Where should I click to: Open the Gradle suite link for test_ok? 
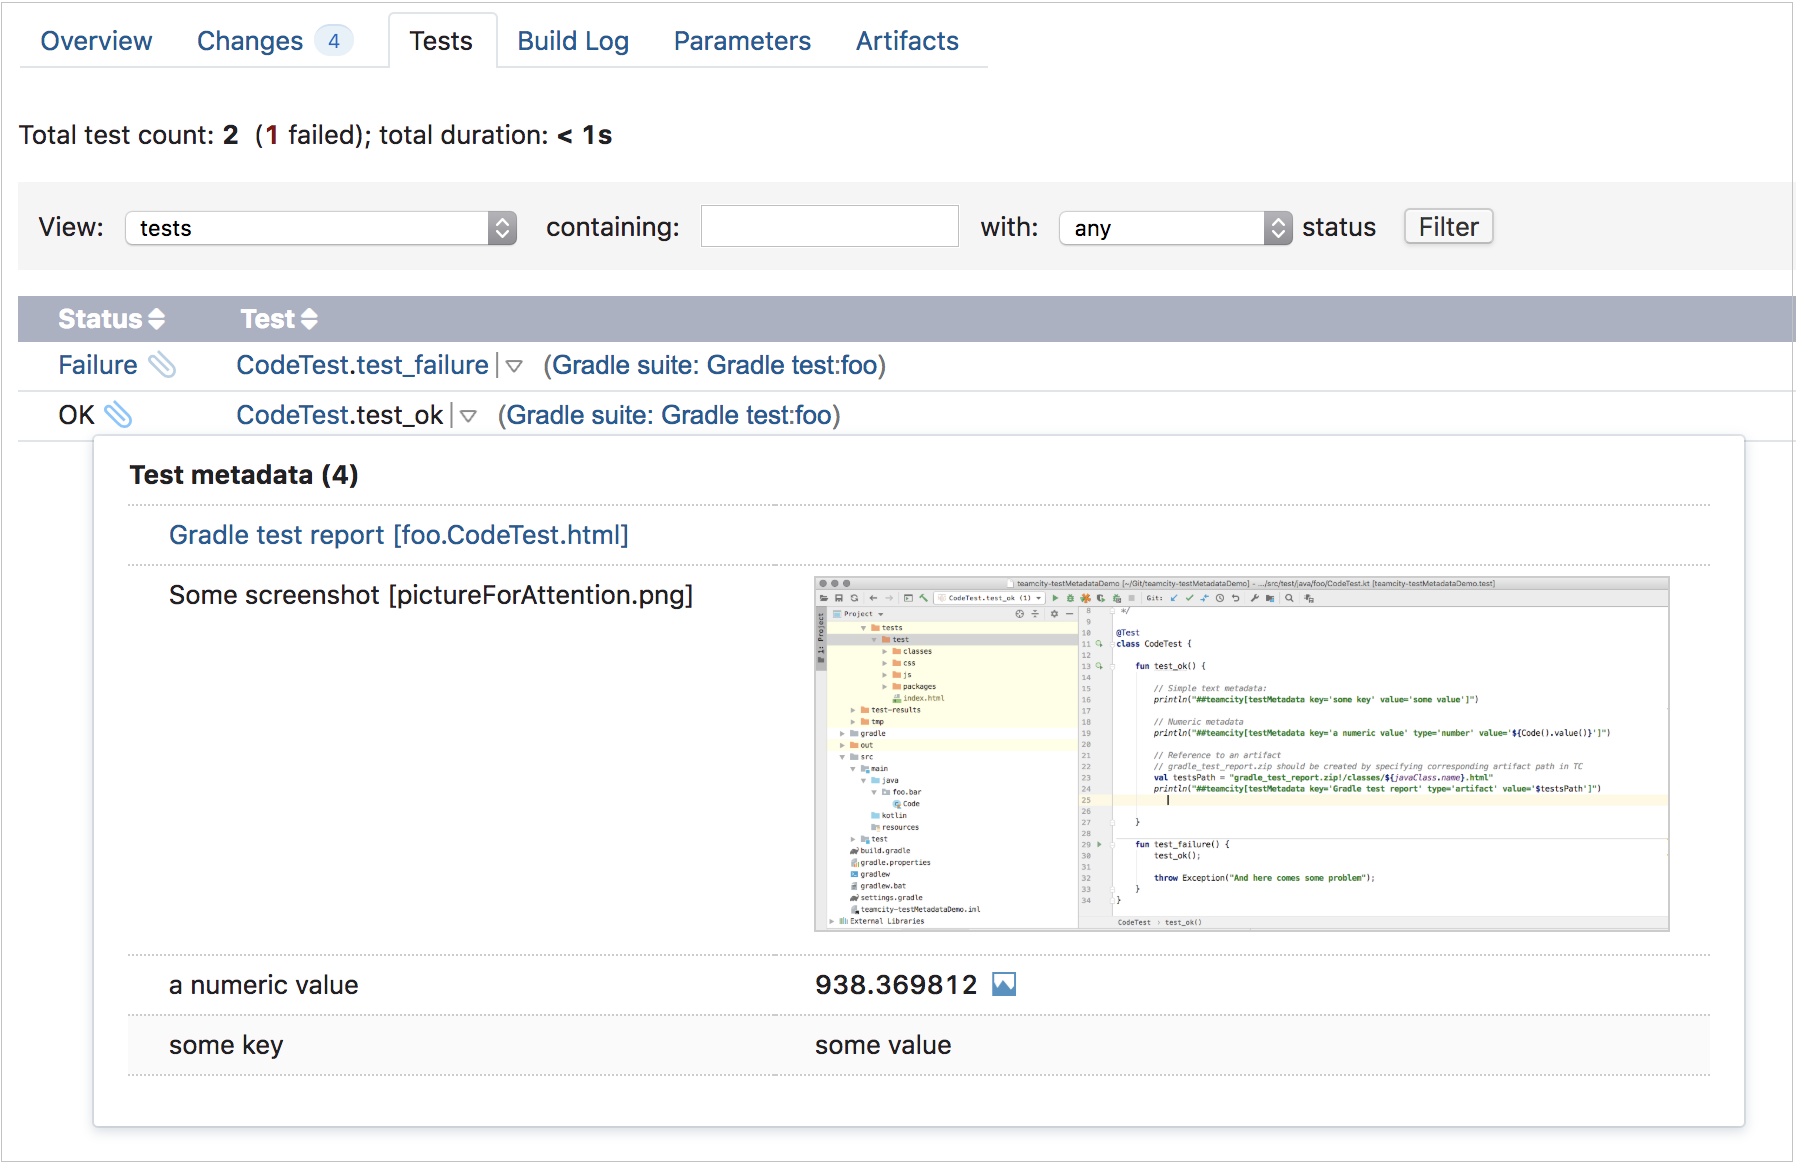tap(669, 416)
